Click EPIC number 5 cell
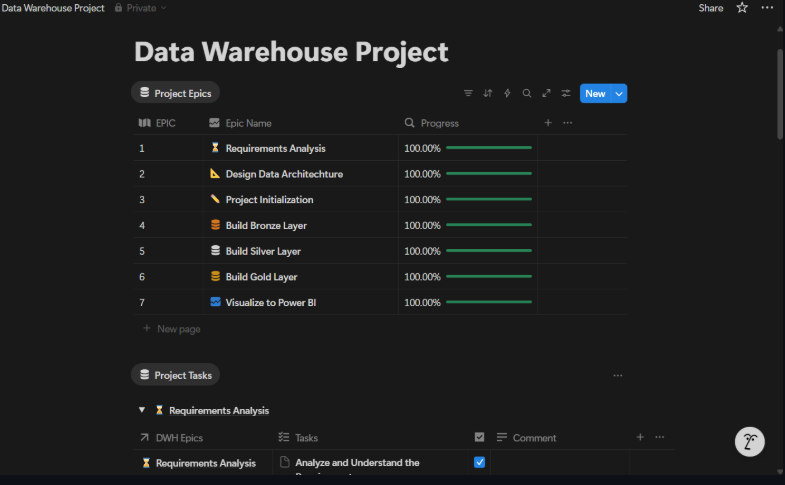Image resolution: width=785 pixels, height=485 pixels. coord(169,251)
